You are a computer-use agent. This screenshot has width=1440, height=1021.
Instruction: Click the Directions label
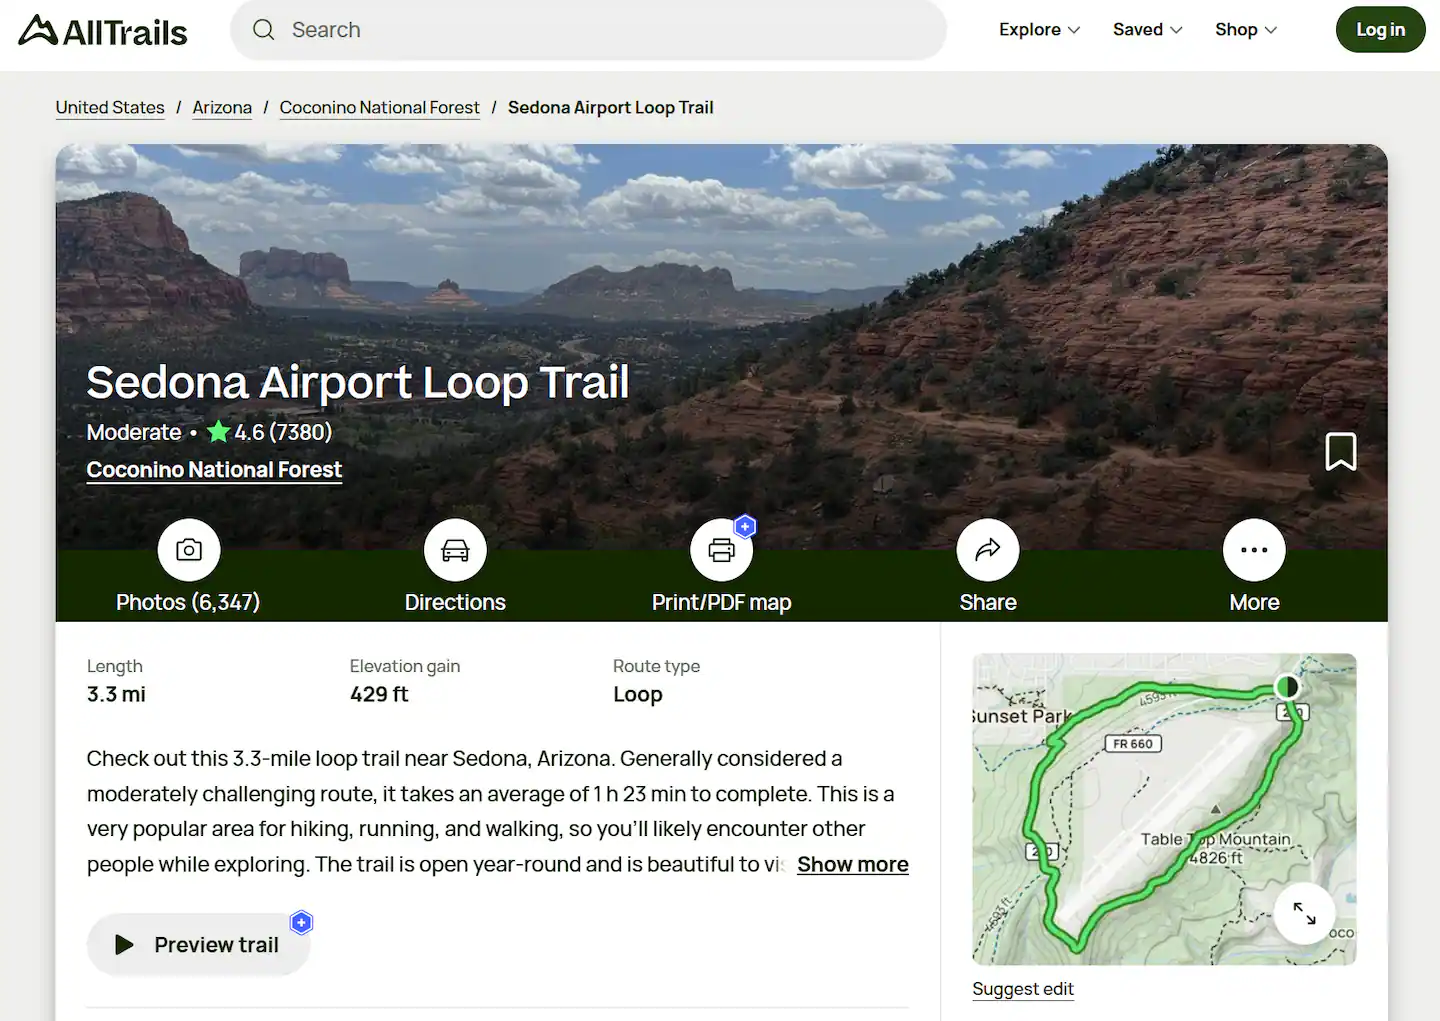click(455, 602)
